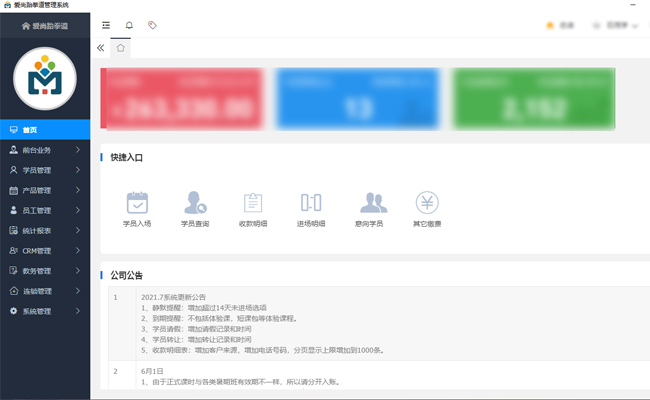Collapse tabs with the double-left arrow
The height and width of the screenshot is (400, 650).
tap(101, 47)
